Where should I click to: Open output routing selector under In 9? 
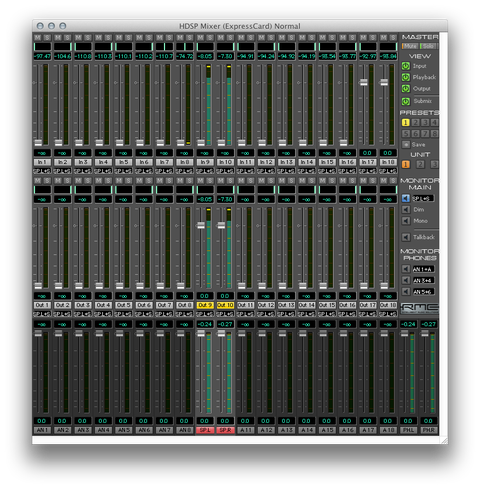click(205, 171)
